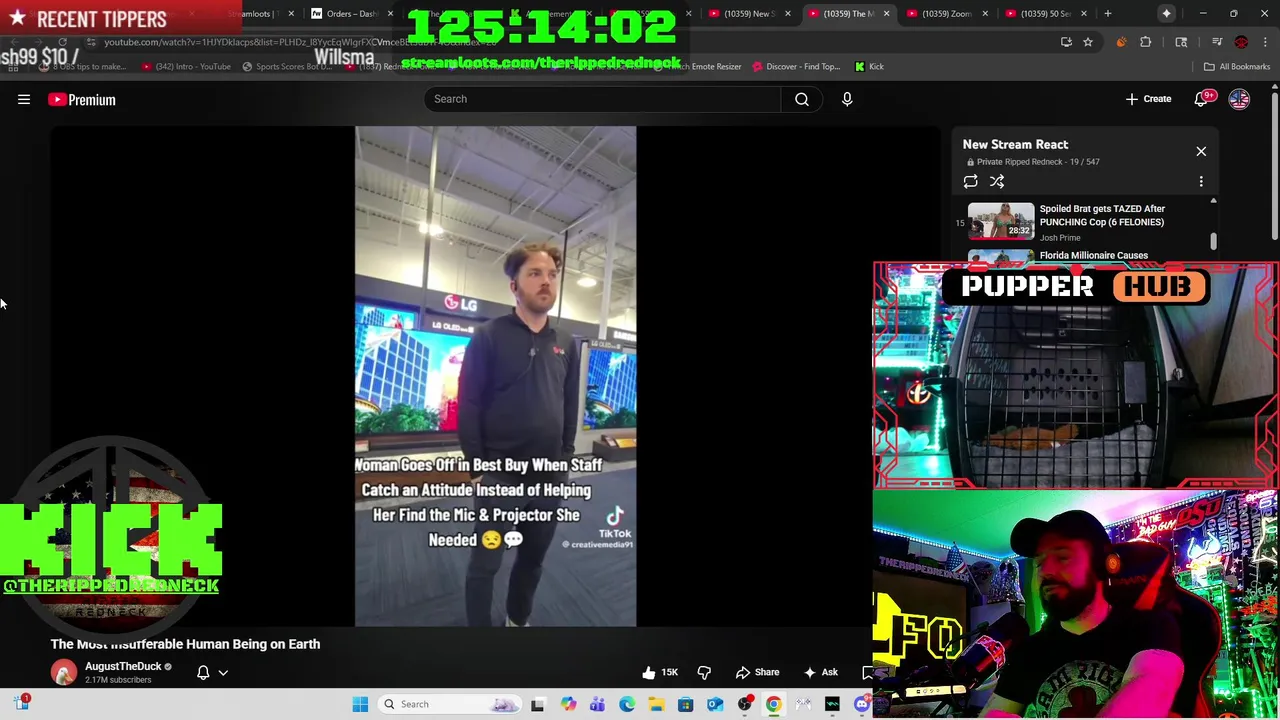Viewport: 1280px width, 720px height.
Task: Open Chrome extensions puzzle icon
Action: pos(1145,42)
